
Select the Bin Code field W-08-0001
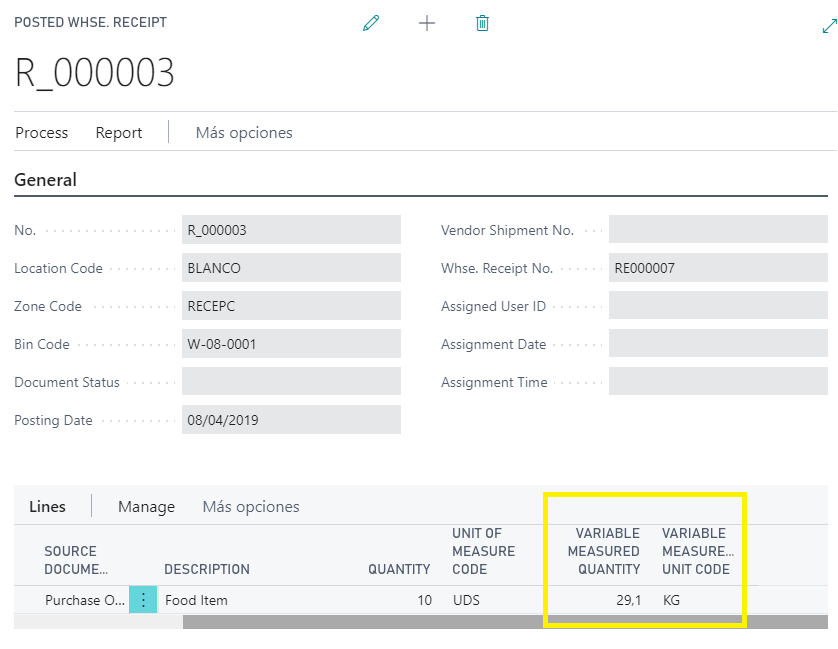point(291,344)
